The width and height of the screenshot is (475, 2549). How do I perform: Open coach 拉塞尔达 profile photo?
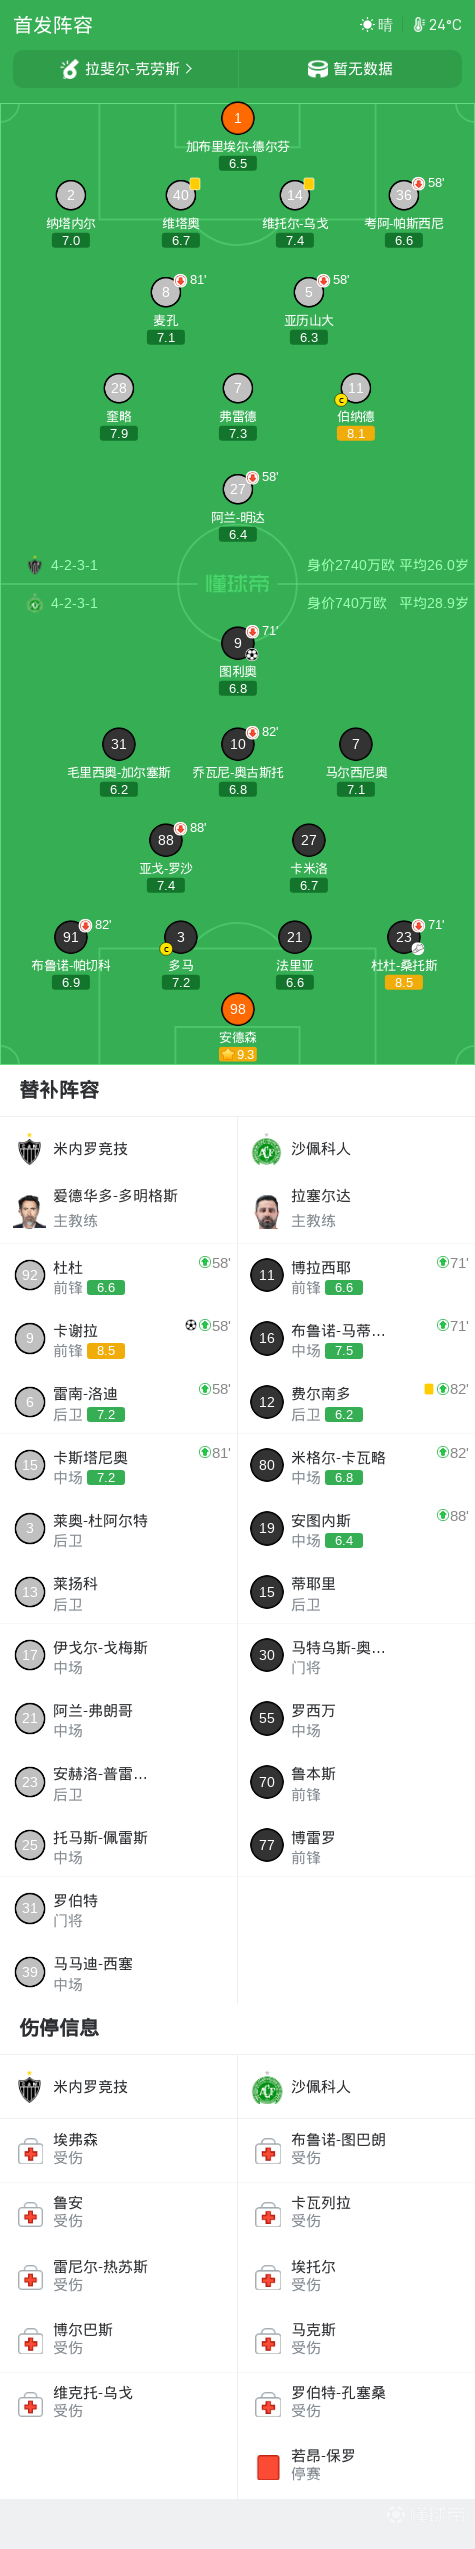click(x=266, y=1209)
